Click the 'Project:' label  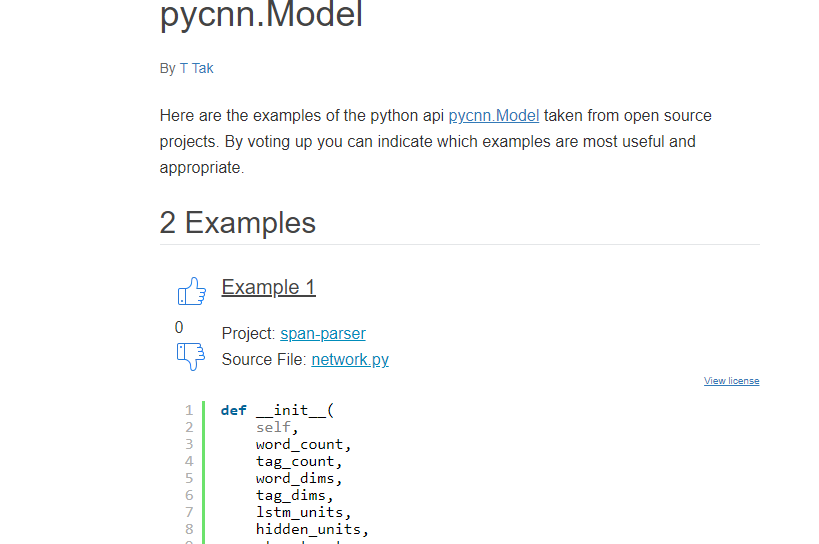(x=248, y=334)
